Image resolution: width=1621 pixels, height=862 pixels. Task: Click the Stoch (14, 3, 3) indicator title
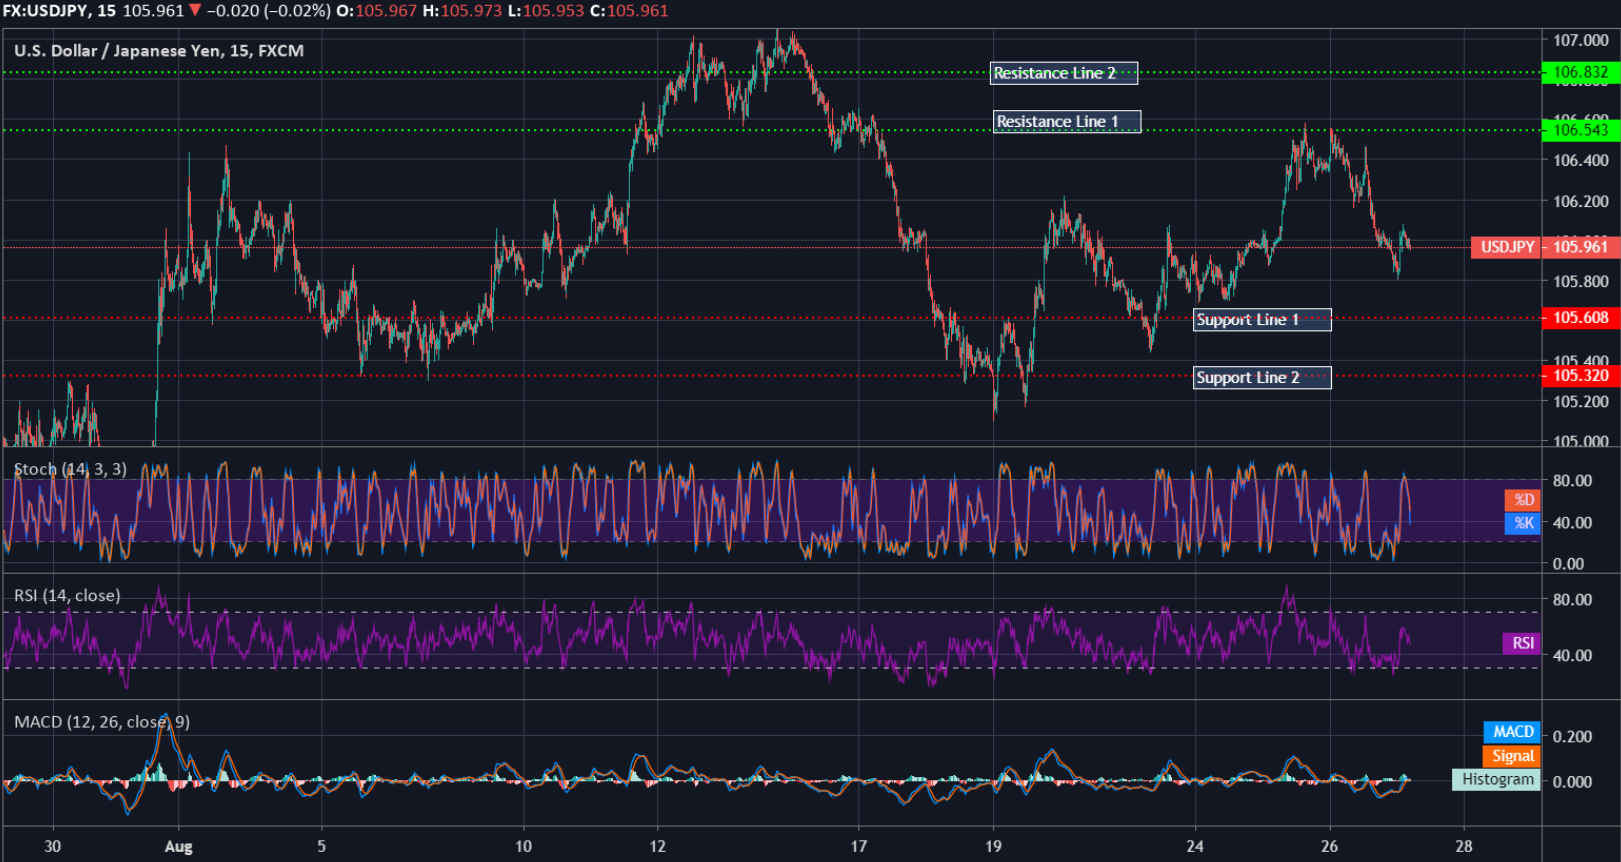[x=70, y=469]
